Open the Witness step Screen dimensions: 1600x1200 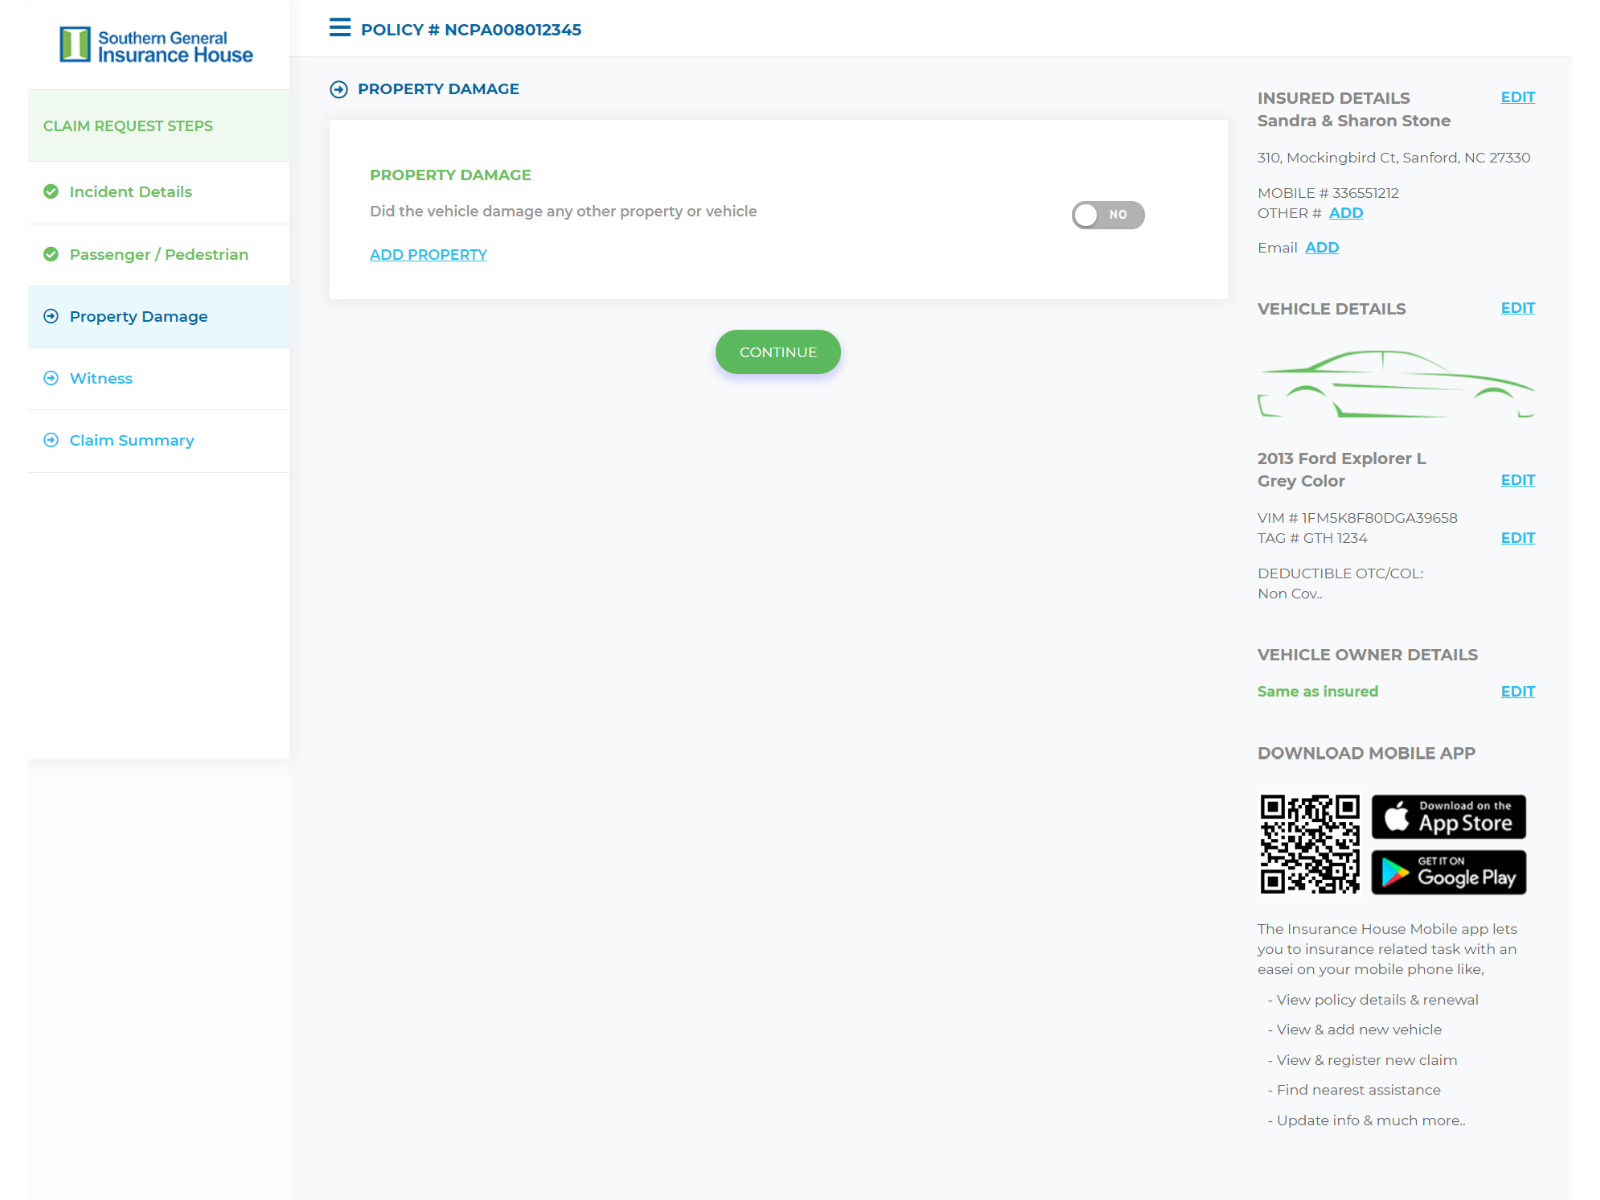click(100, 378)
